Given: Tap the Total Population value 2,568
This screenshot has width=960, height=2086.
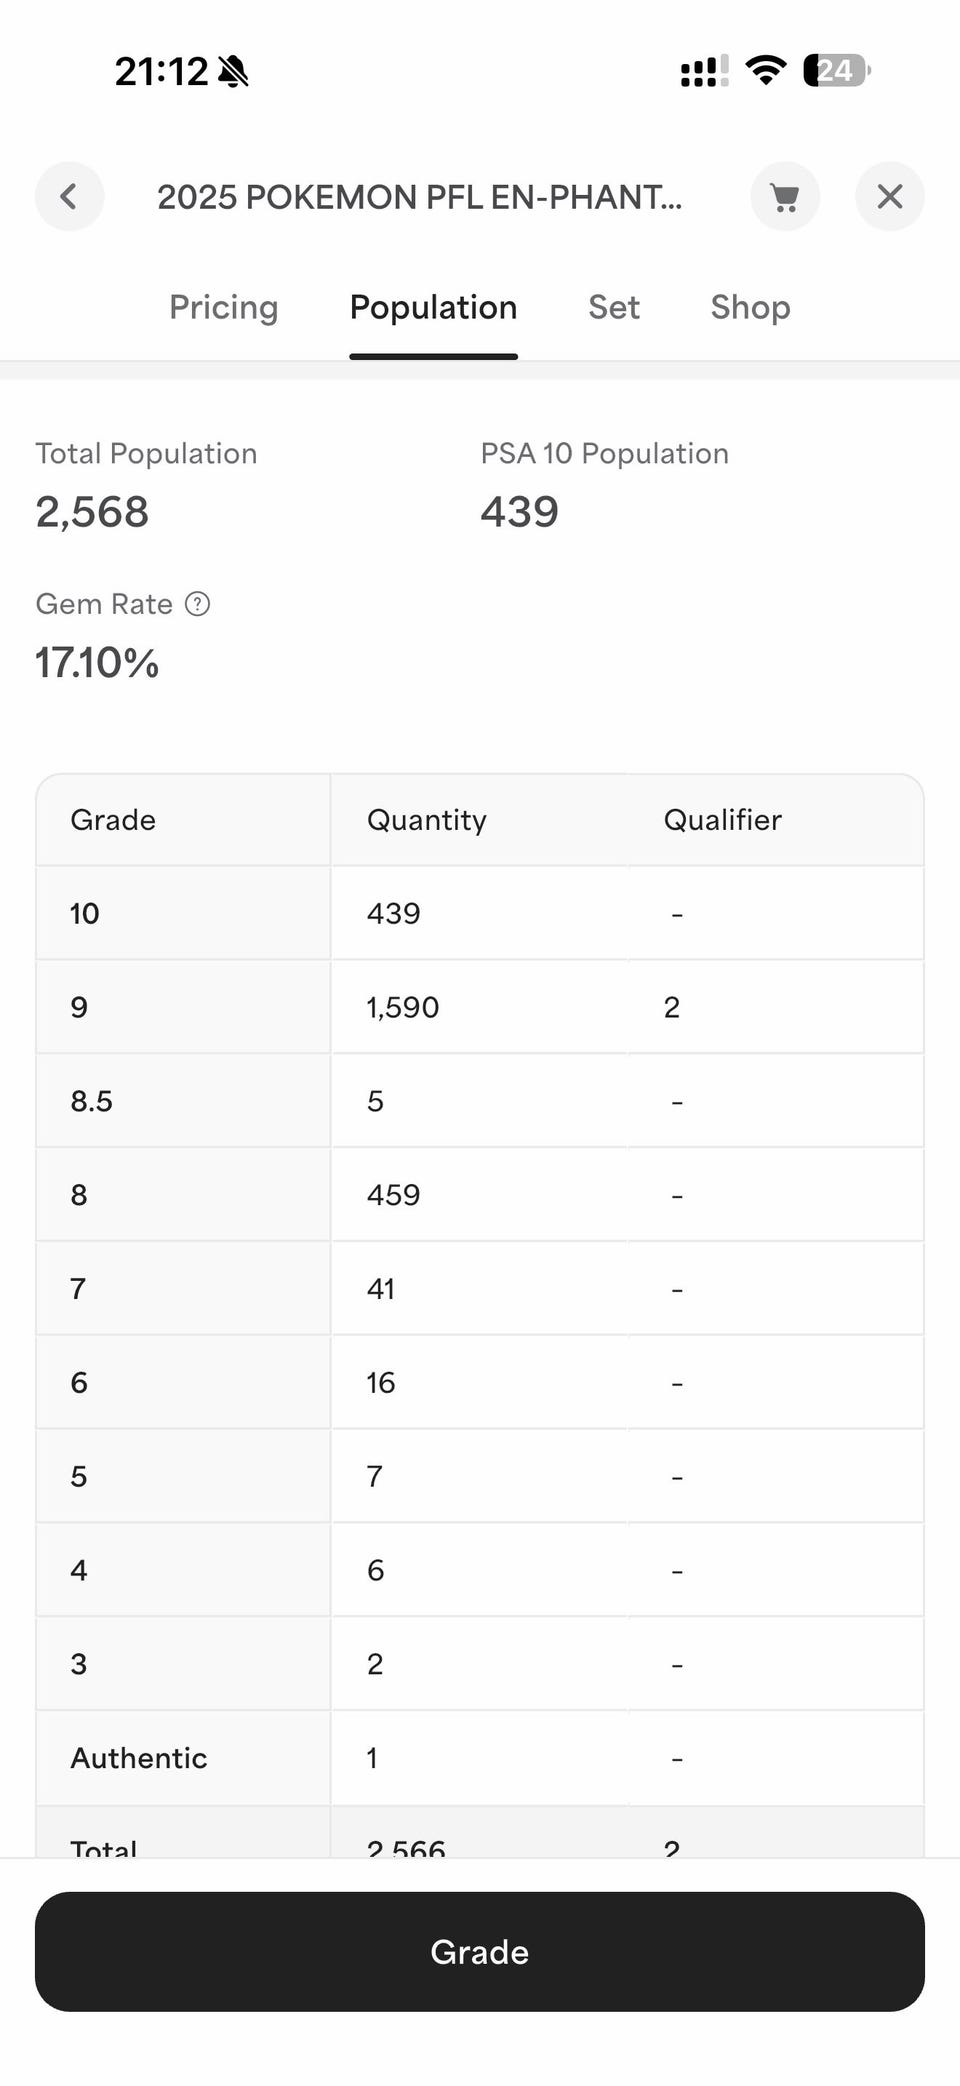Looking at the screenshot, I should pos(92,512).
